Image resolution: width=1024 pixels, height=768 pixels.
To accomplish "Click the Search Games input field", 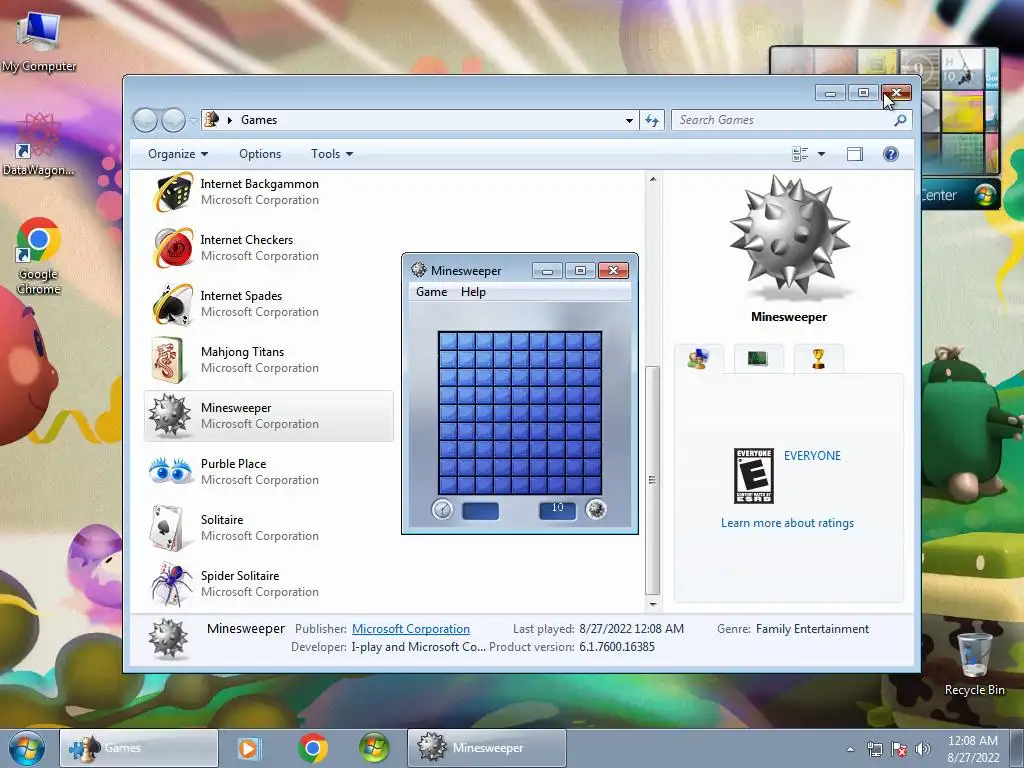I will tap(784, 120).
